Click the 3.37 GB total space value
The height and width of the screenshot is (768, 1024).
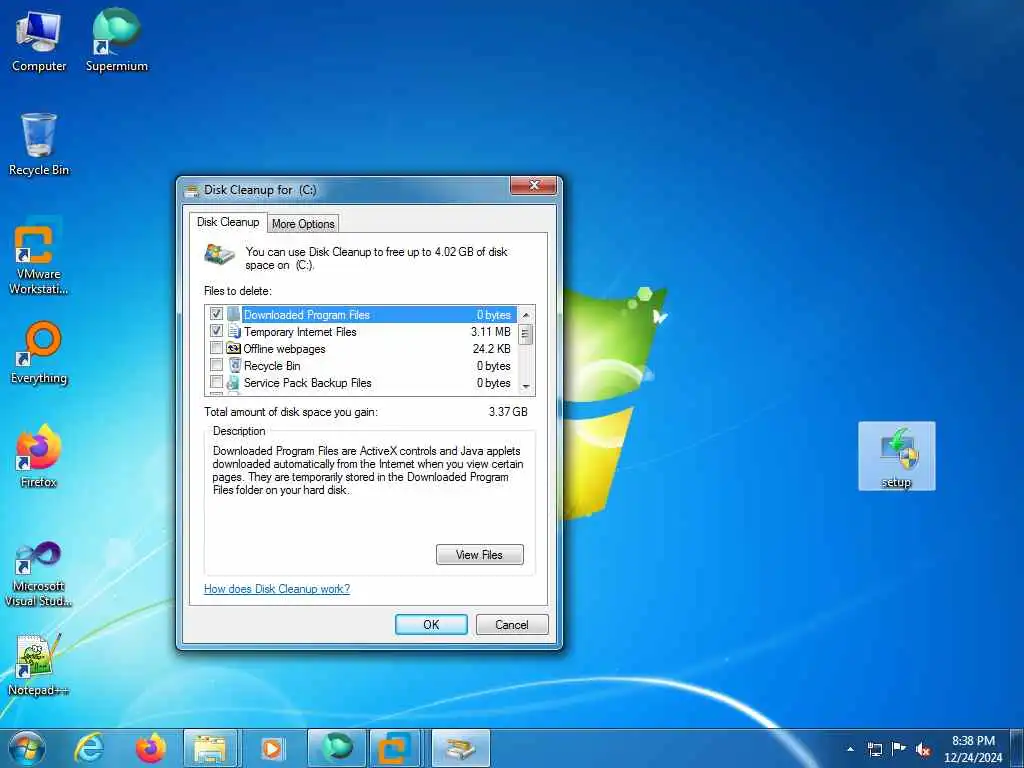pyautogui.click(x=508, y=412)
